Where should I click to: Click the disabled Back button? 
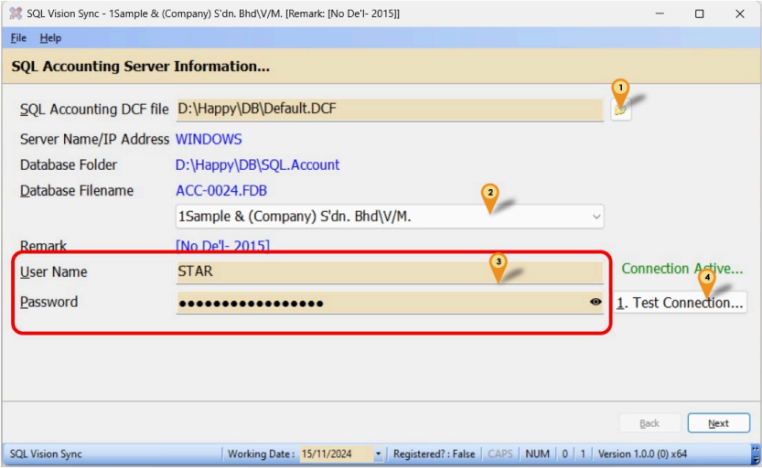[649, 423]
